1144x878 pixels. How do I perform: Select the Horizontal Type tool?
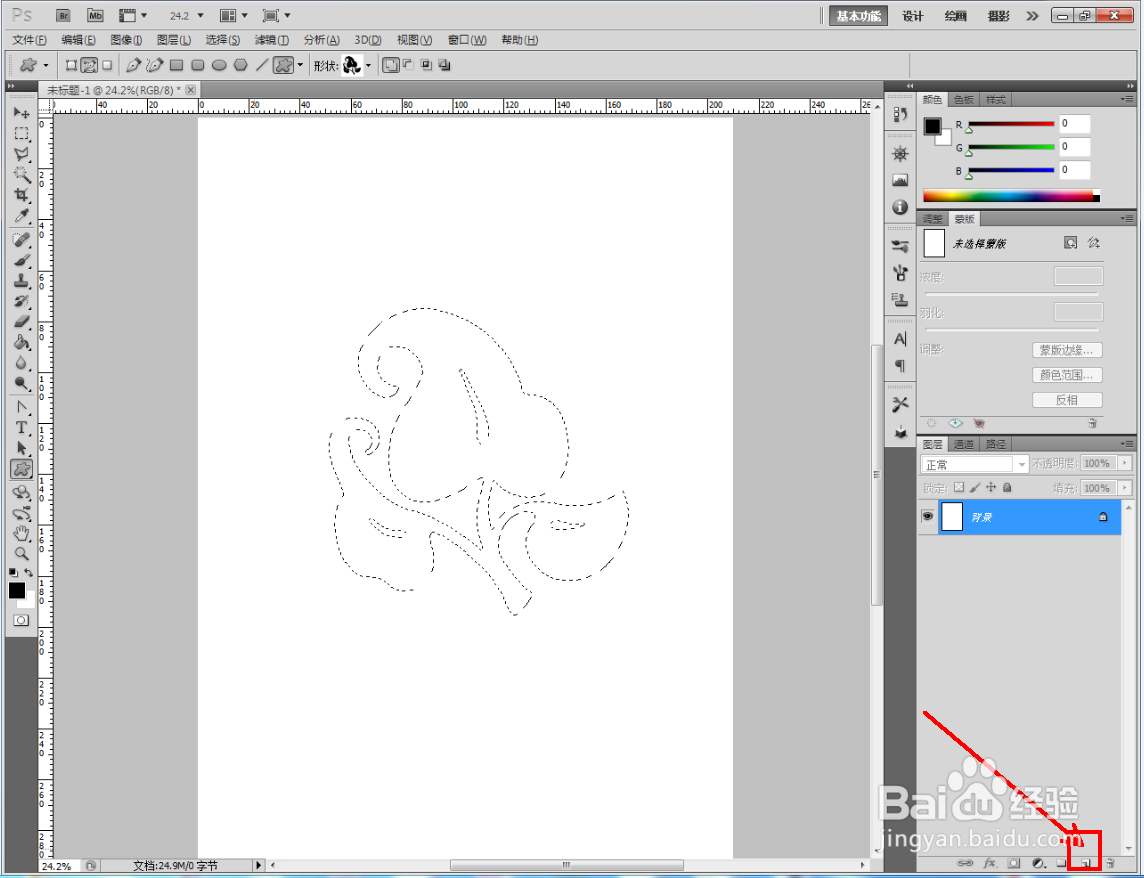(x=21, y=428)
